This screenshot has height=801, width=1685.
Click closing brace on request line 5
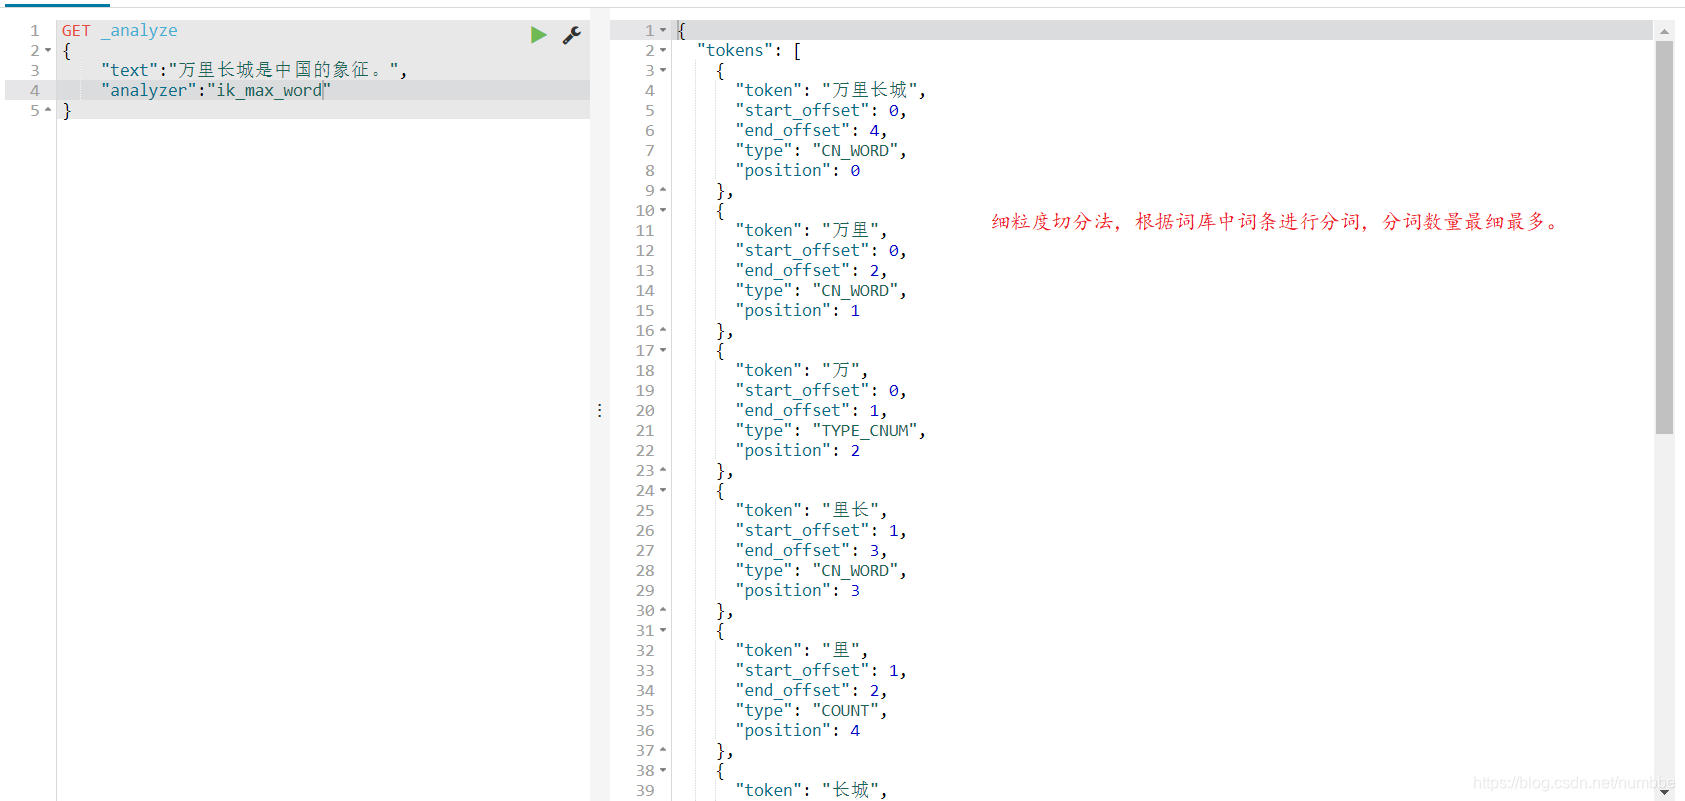click(67, 110)
